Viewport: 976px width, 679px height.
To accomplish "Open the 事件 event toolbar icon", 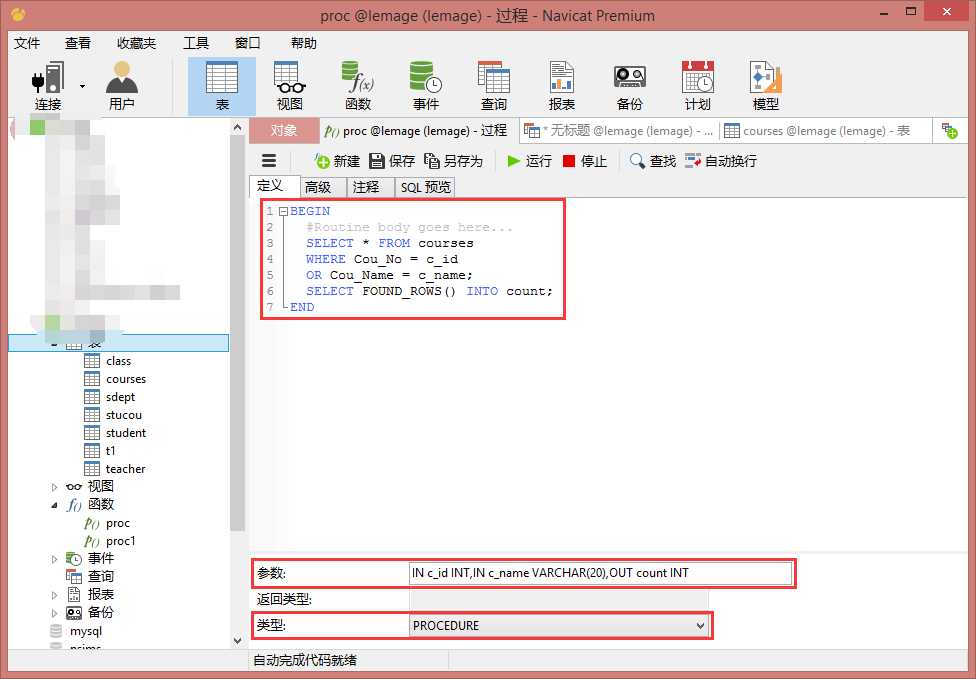I will tap(426, 86).
